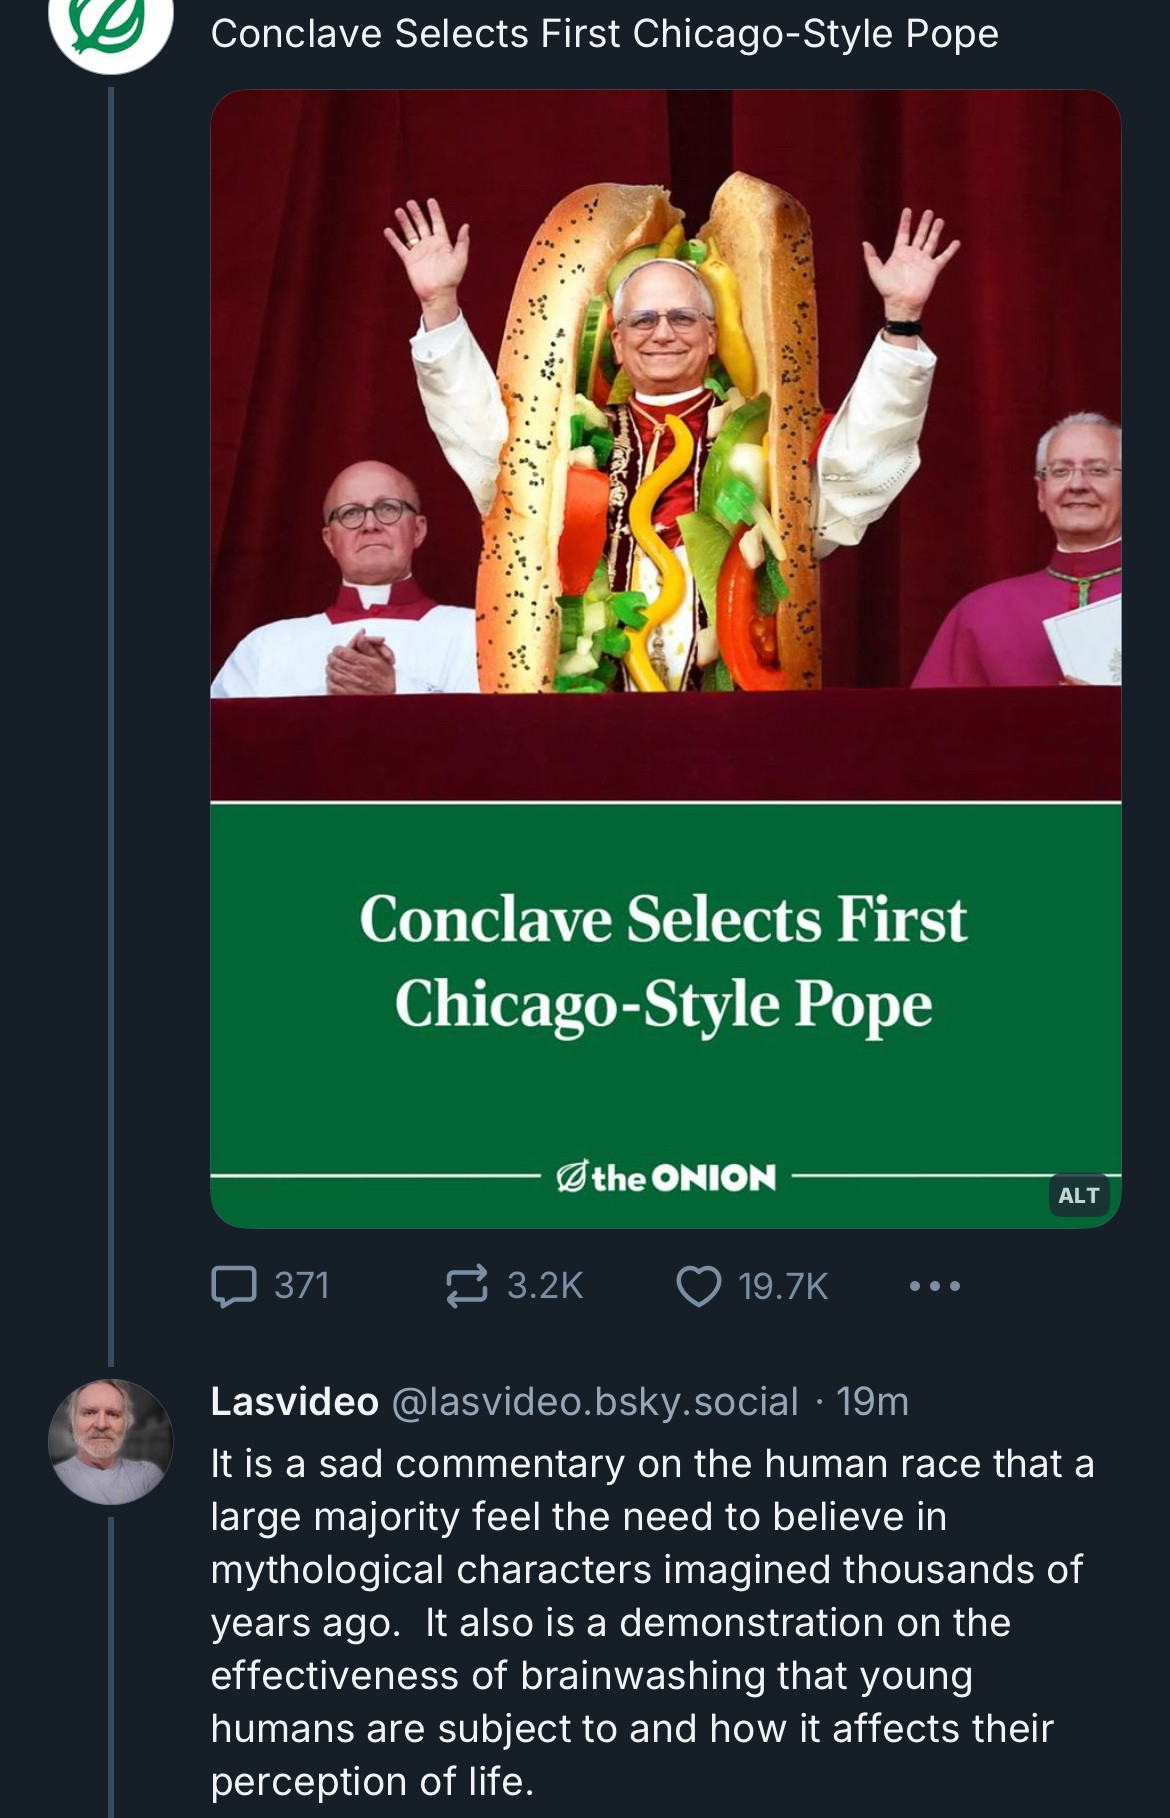Screen dimensions: 1170x1818
Task: Click the Onion logo in image footer
Action: point(666,1177)
